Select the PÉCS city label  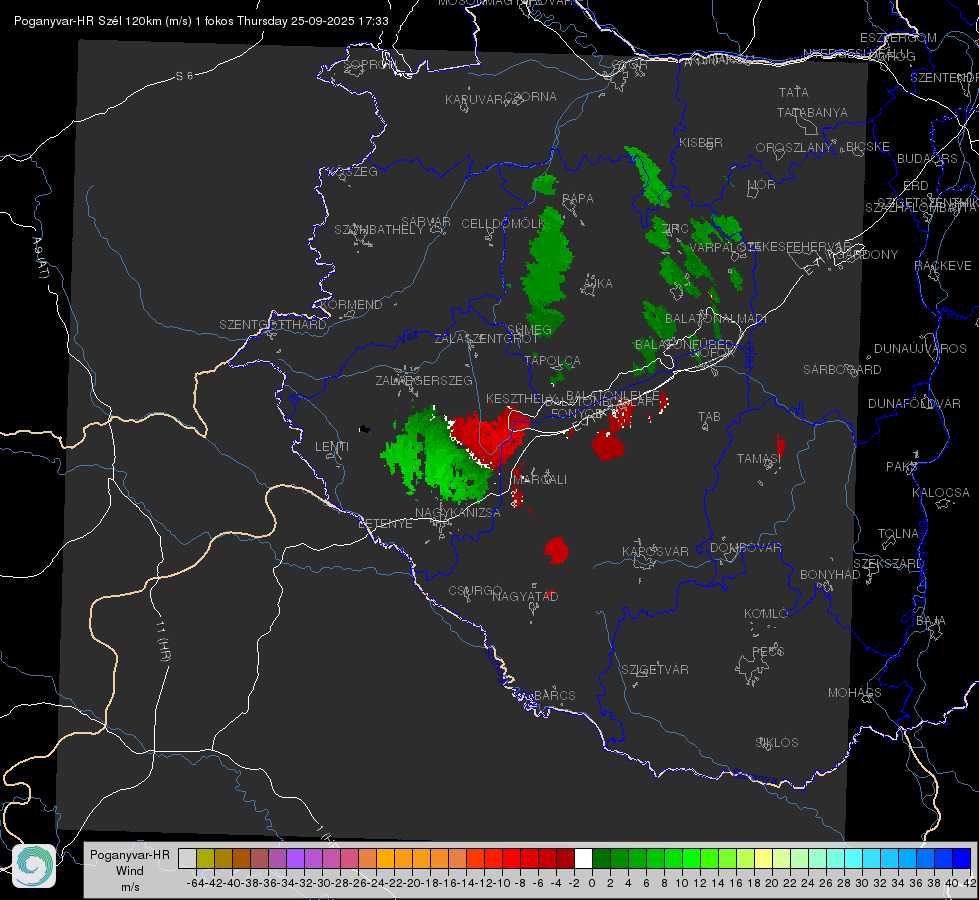click(767, 652)
